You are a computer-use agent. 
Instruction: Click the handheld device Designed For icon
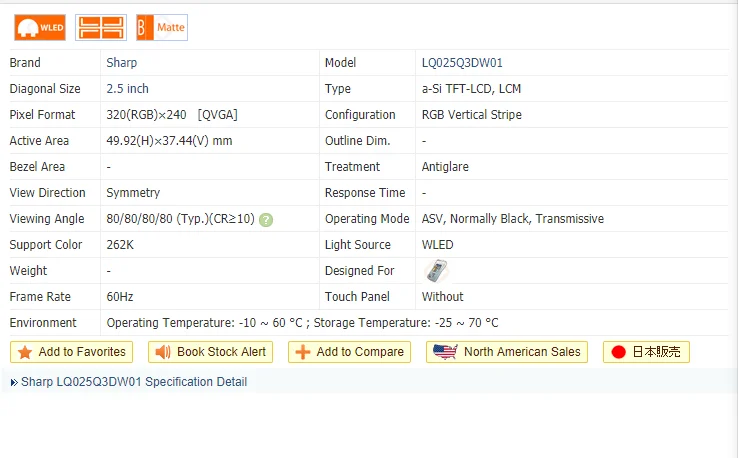click(x=437, y=271)
